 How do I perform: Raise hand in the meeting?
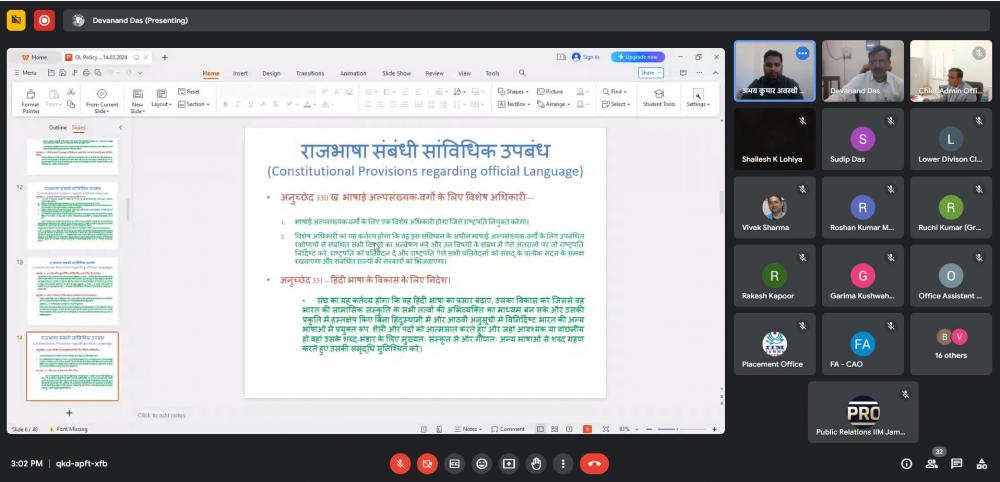coord(536,464)
